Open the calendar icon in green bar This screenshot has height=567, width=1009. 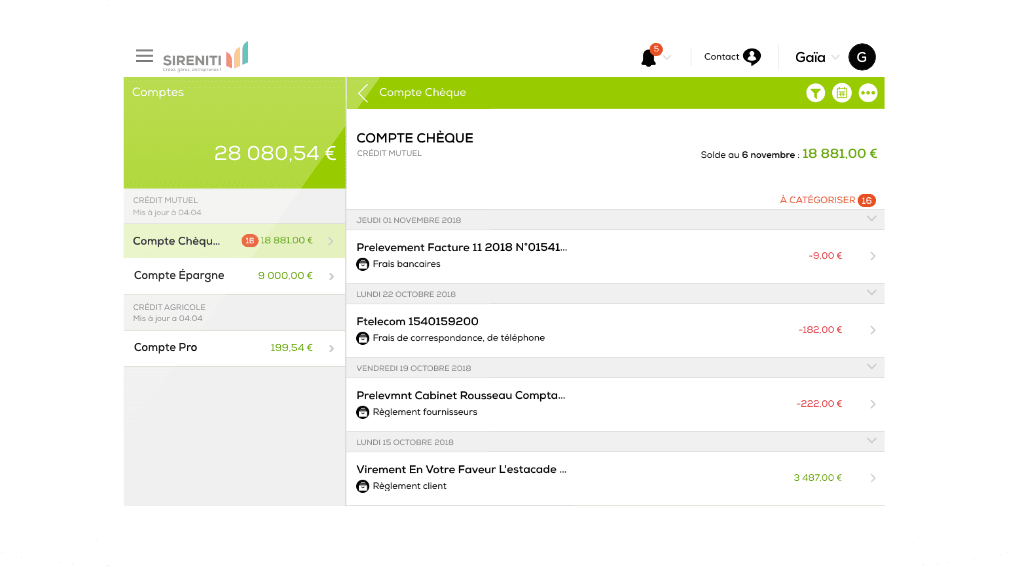pyautogui.click(x=842, y=93)
